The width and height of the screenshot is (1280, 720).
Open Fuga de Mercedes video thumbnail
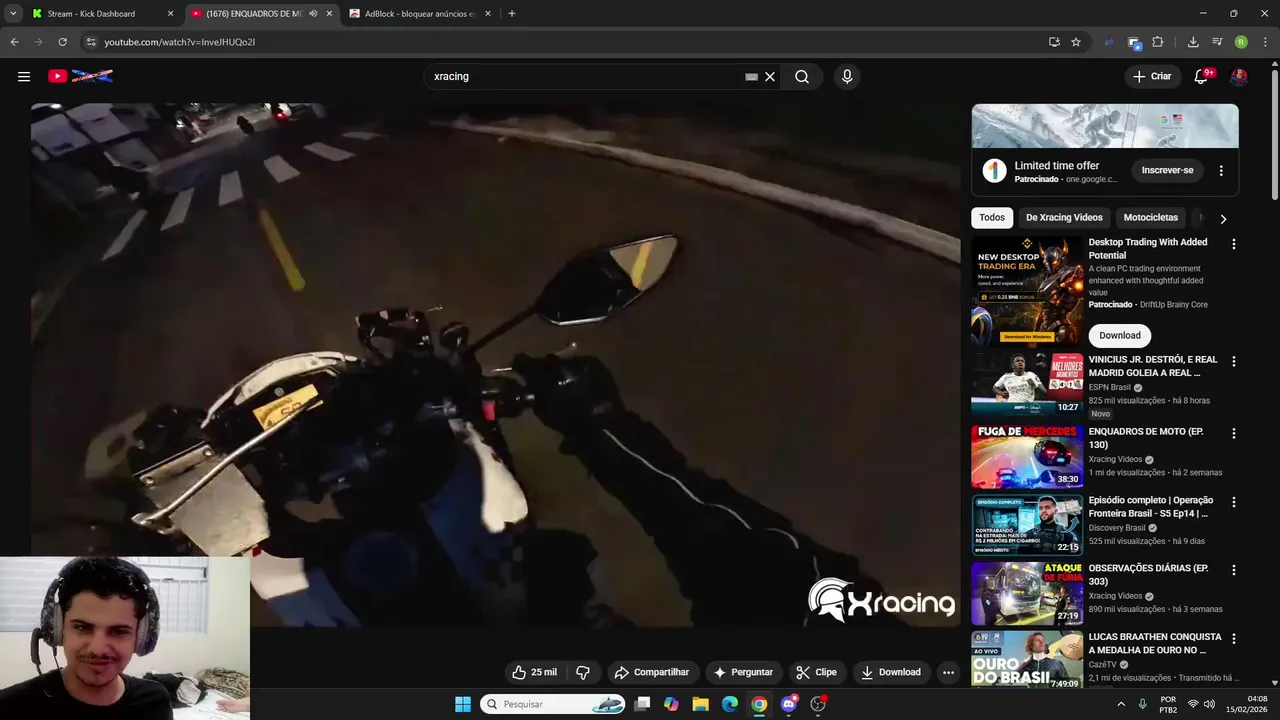click(1027, 456)
